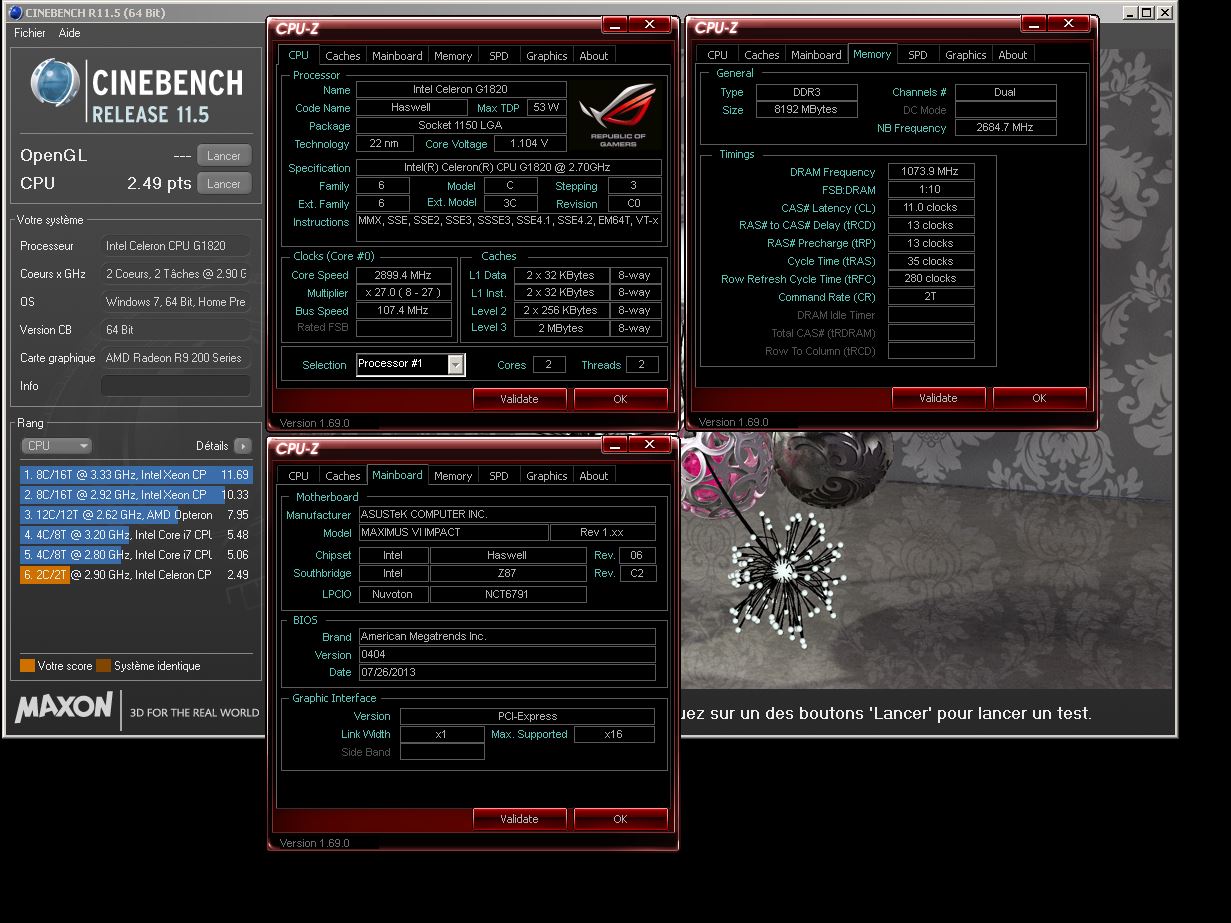1231x923 pixels.
Task: Open the Aide menu in Cinebench
Action: coord(69,33)
